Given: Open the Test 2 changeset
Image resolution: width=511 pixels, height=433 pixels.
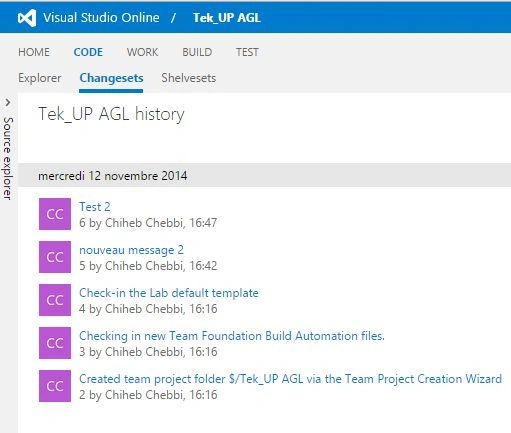Looking at the screenshot, I should pyautogui.click(x=95, y=207).
